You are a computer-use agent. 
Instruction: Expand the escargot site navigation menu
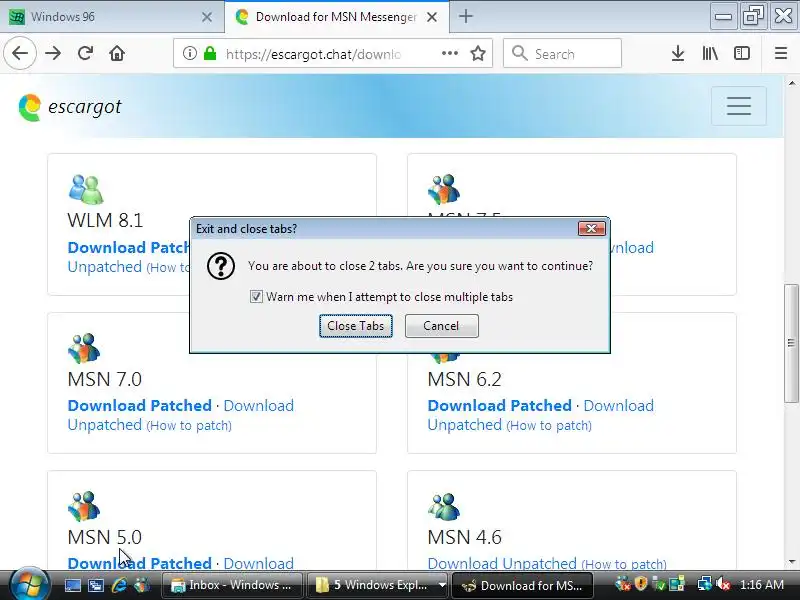[739, 106]
